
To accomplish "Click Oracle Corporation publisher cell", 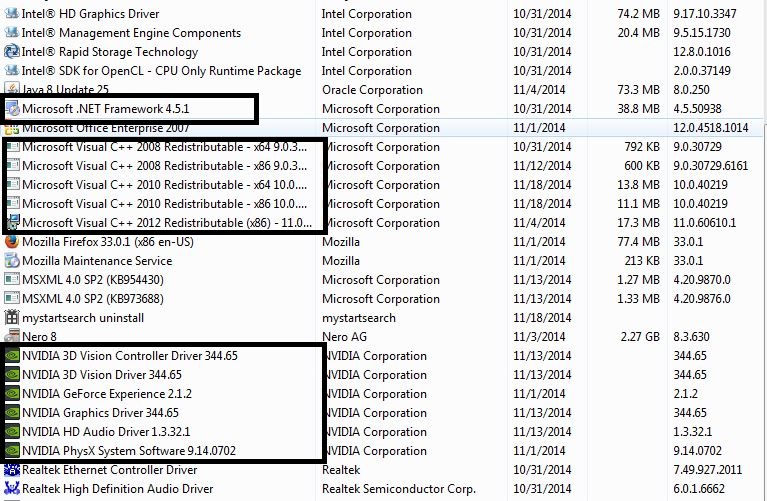I will point(372,90).
